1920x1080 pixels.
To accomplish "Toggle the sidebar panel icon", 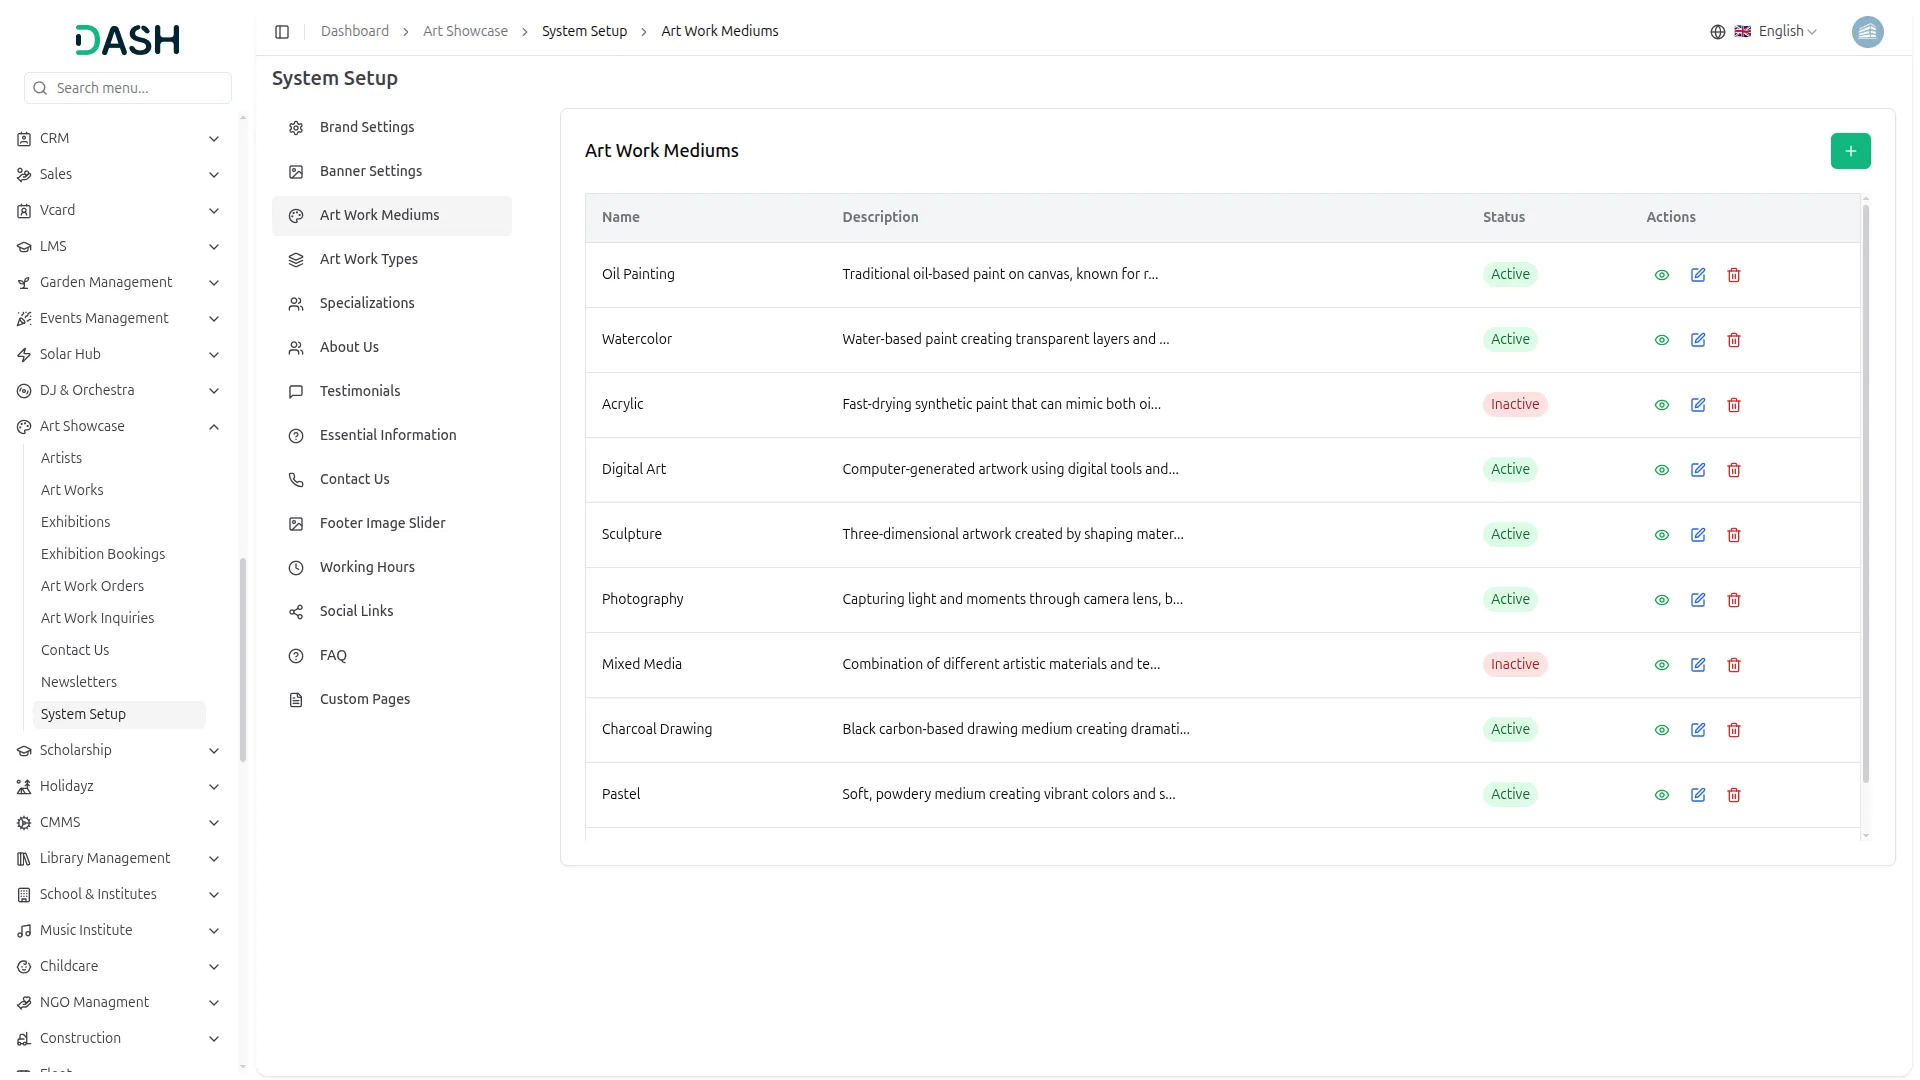I will [x=282, y=32].
